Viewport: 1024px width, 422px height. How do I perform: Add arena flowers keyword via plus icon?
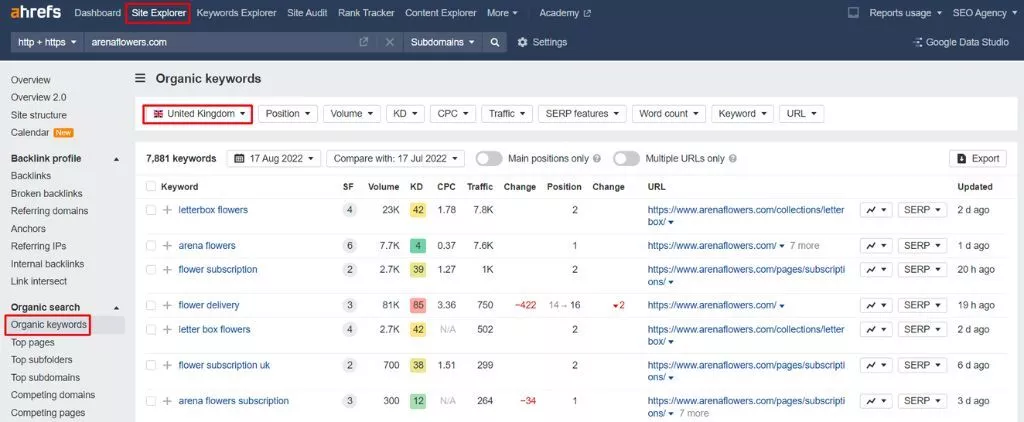[167, 246]
